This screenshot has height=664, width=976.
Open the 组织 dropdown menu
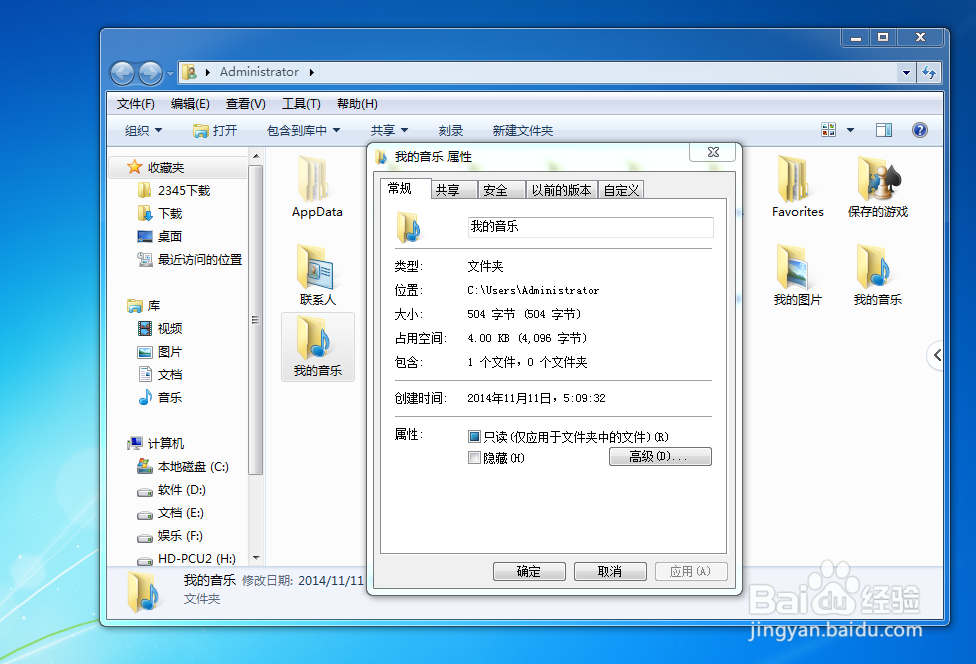(143, 130)
